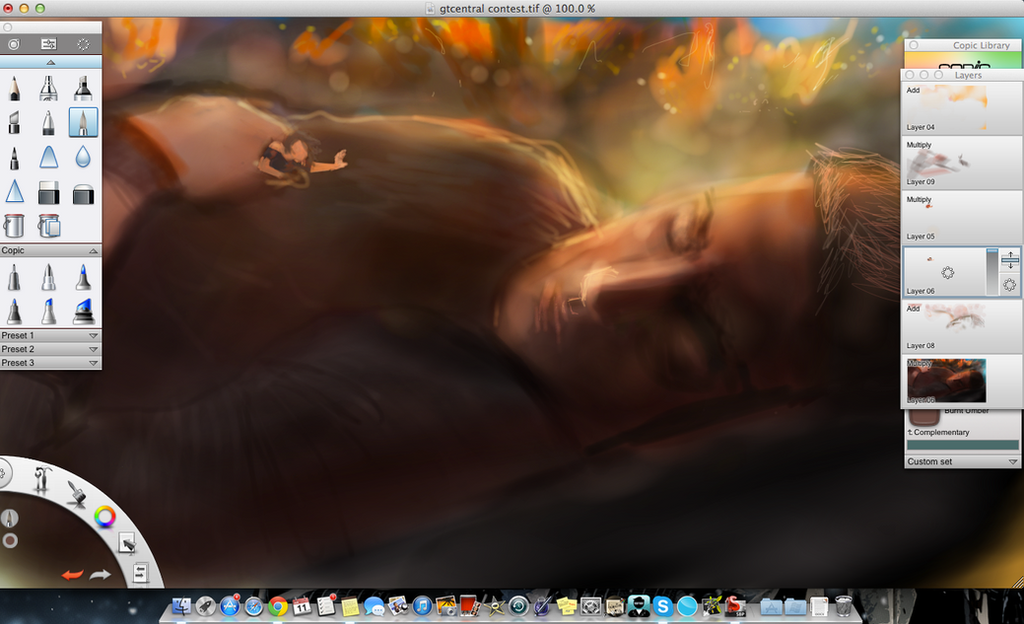Select Layer 09 in Layers panel
The image size is (1024, 624).
click(961, 163)
